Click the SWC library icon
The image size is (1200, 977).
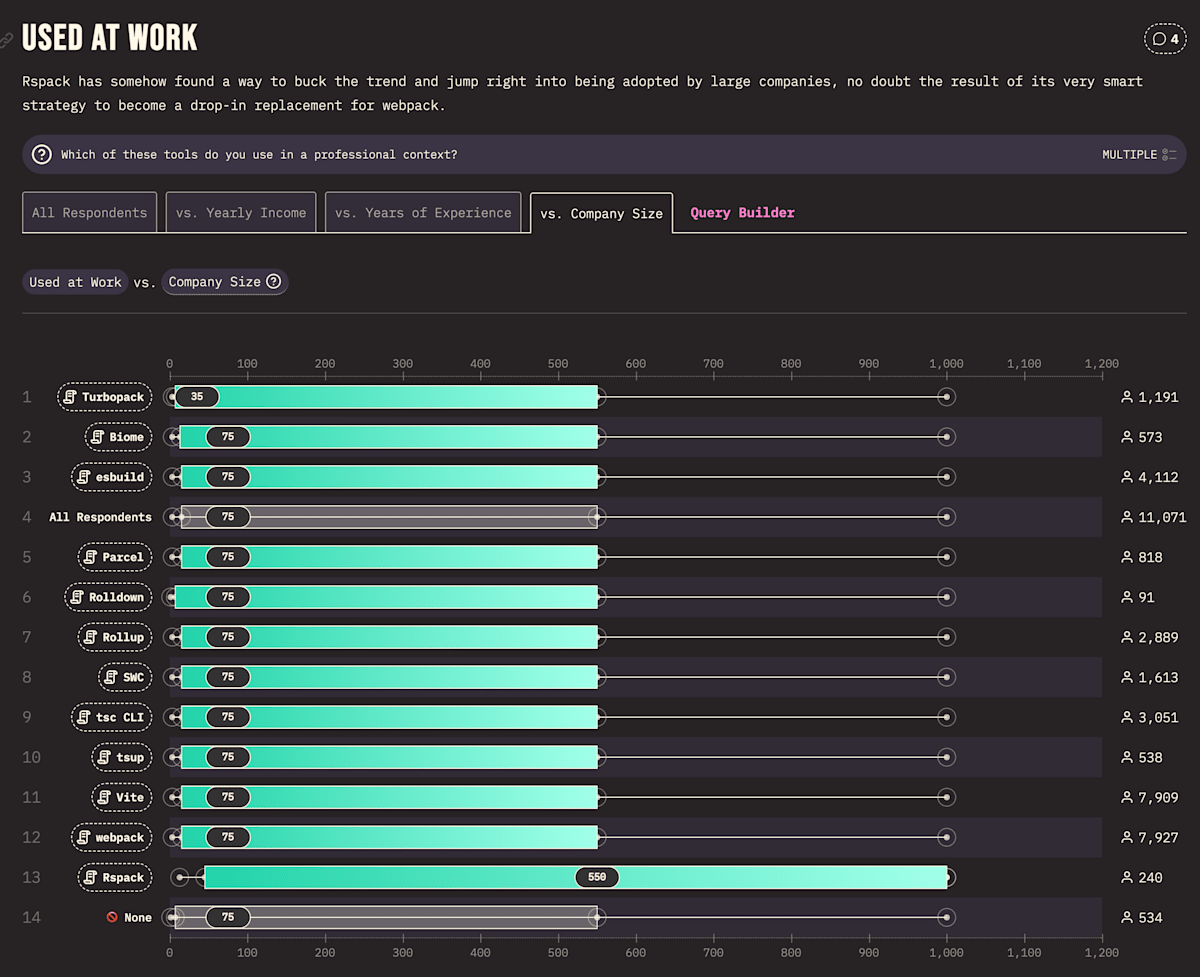click(112, 677)
